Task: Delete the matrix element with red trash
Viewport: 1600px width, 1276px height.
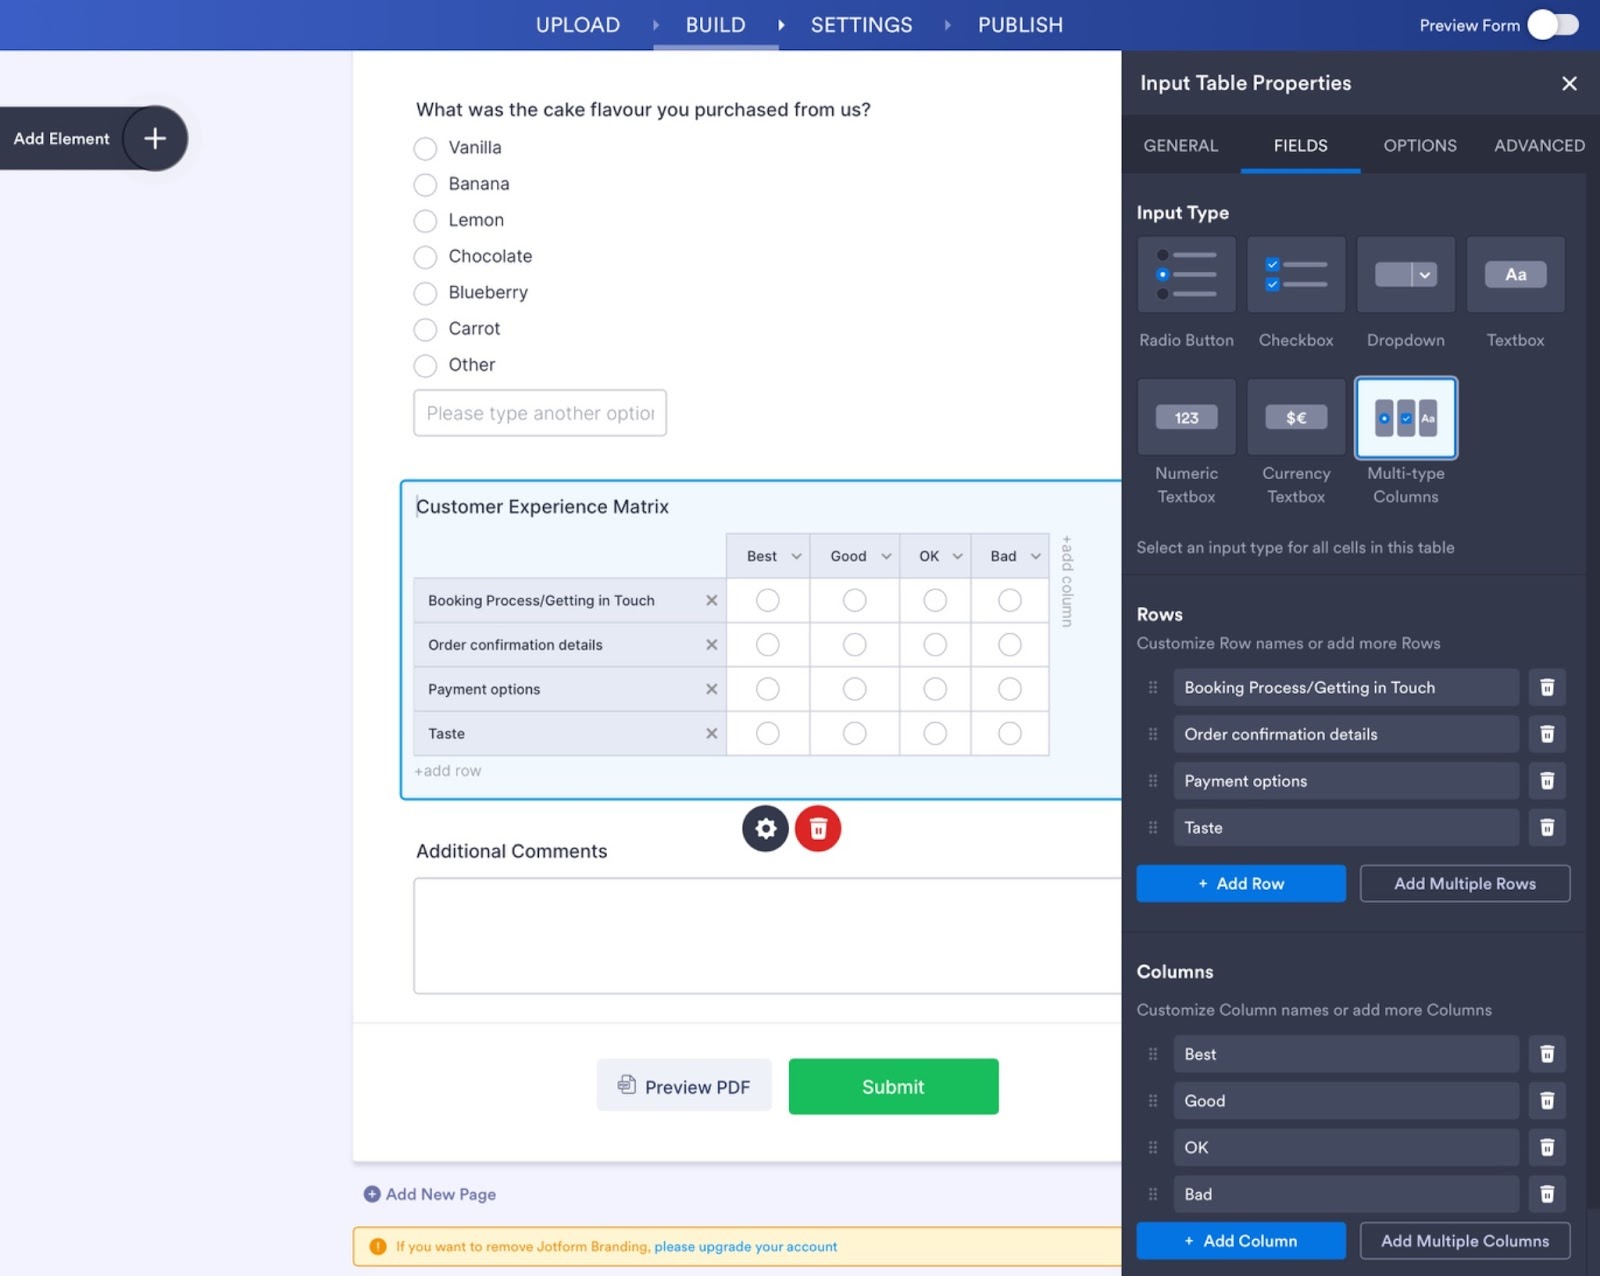Action: tap(818, 828)
